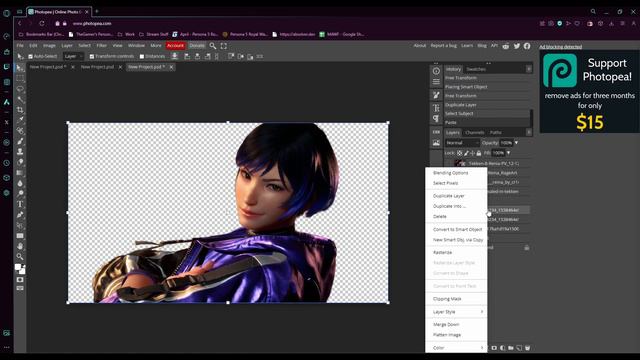640x360 pixels.
Task: Open the Paragraph panel icon
Action: point(436,118)
